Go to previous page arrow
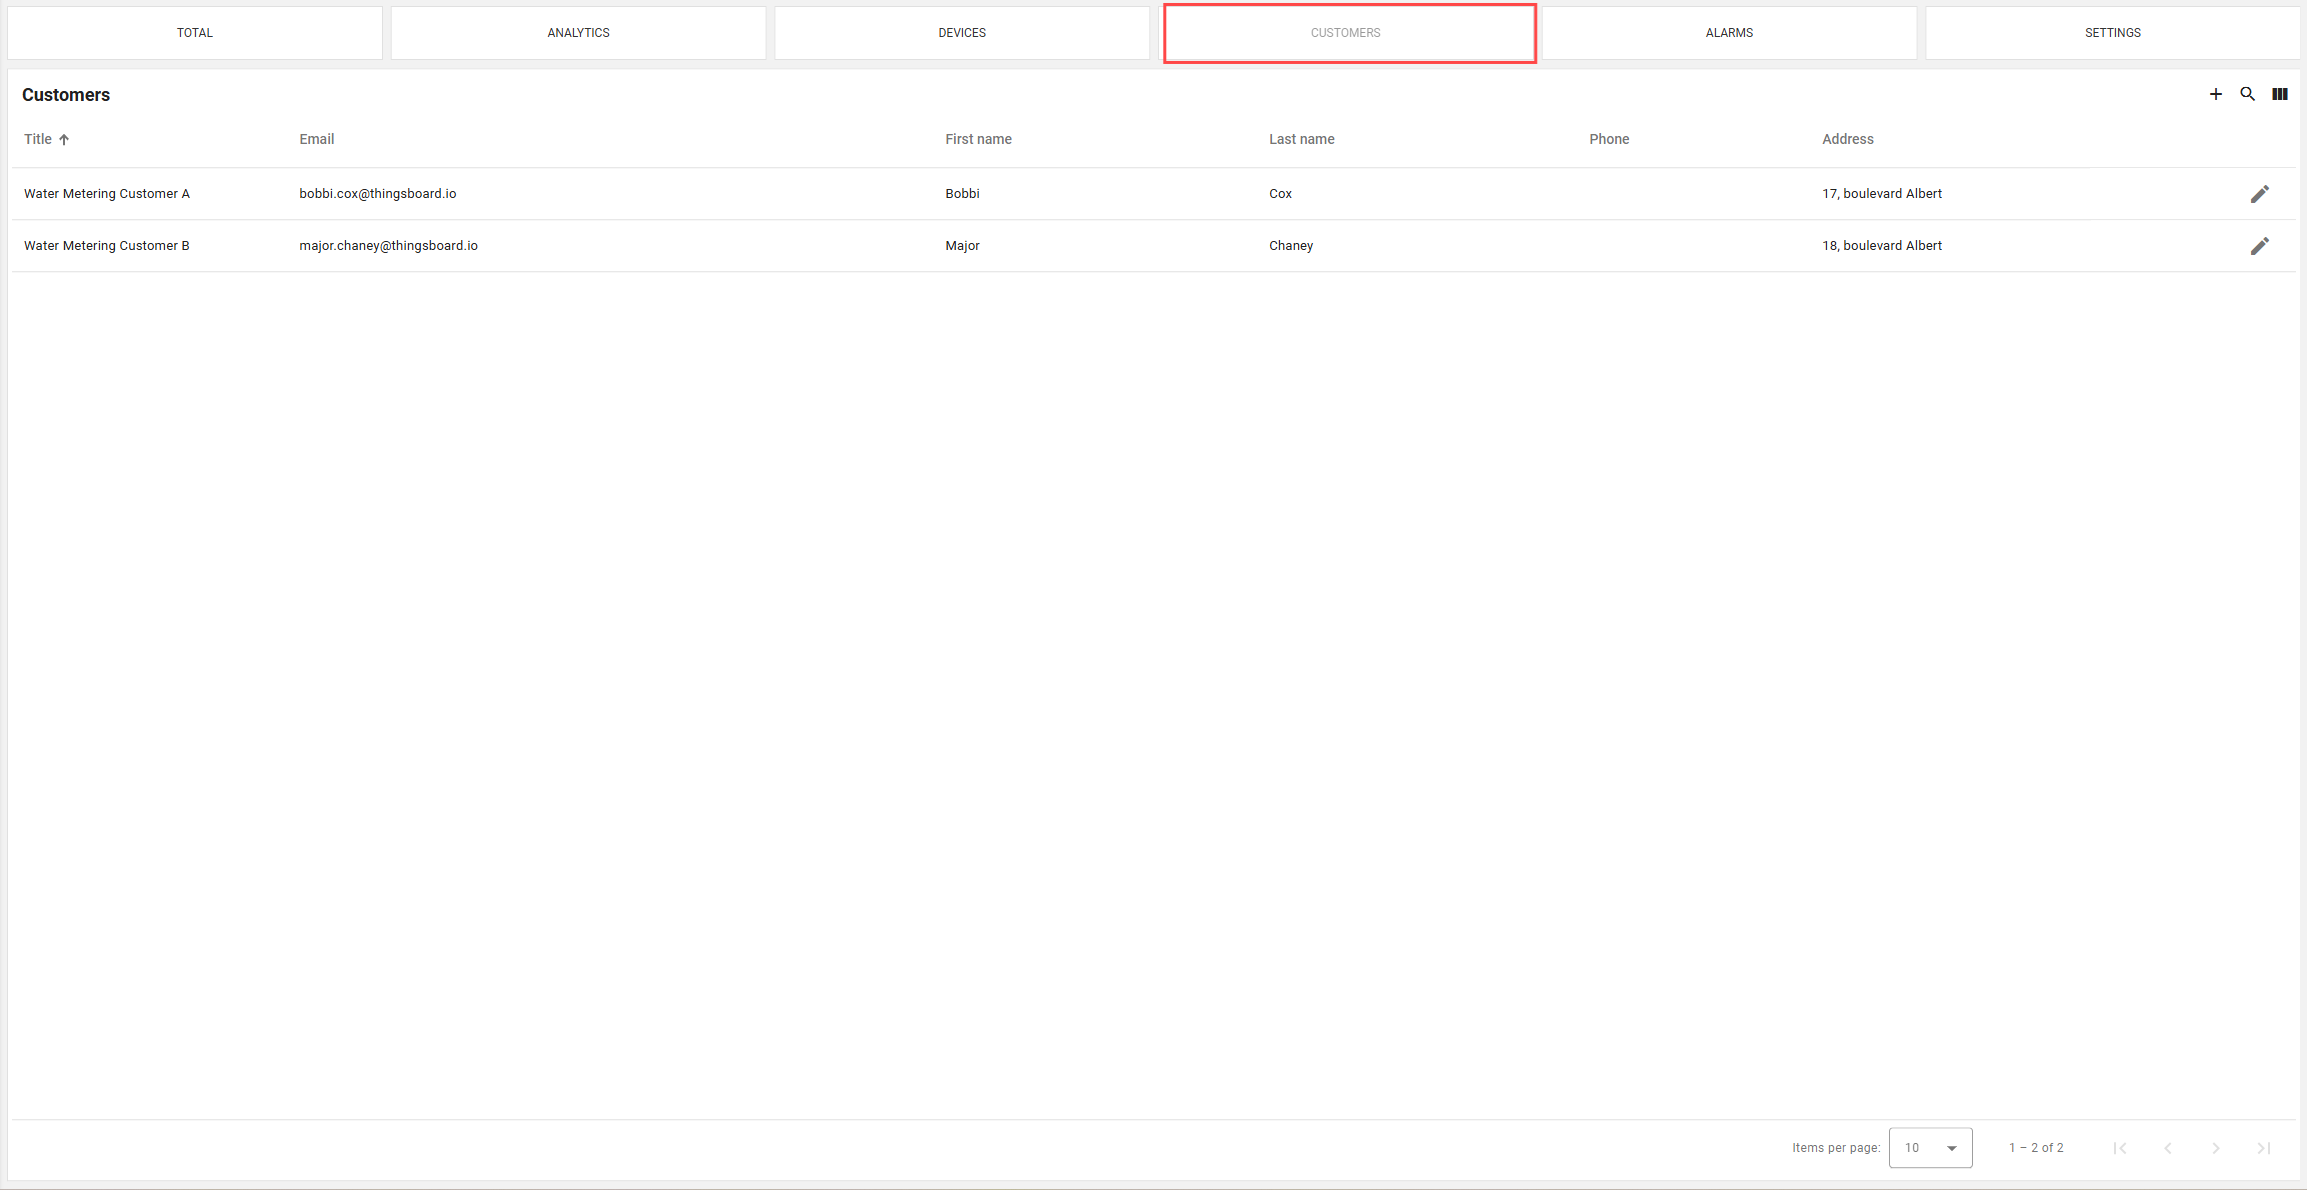 (2168, 1148)
